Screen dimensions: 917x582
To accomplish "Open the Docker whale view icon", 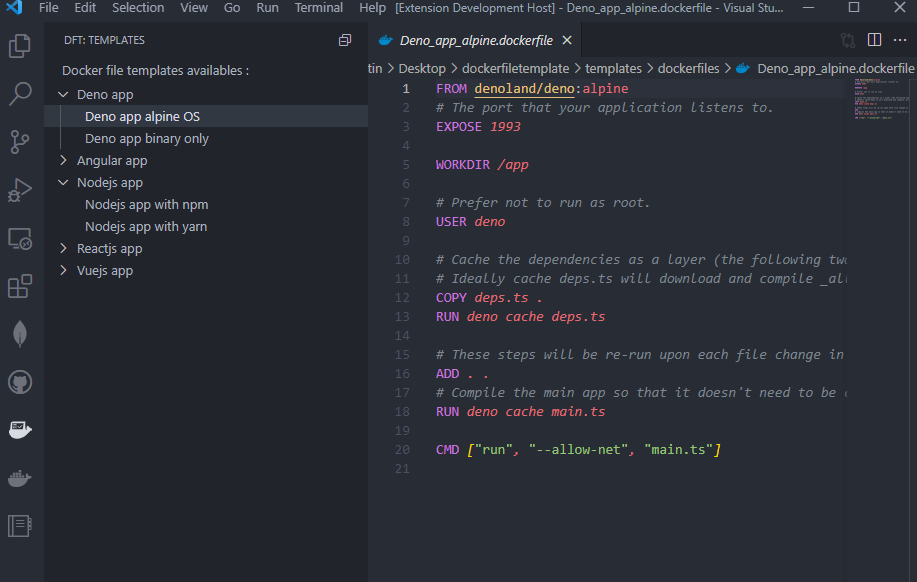I will tap(20, 478).
